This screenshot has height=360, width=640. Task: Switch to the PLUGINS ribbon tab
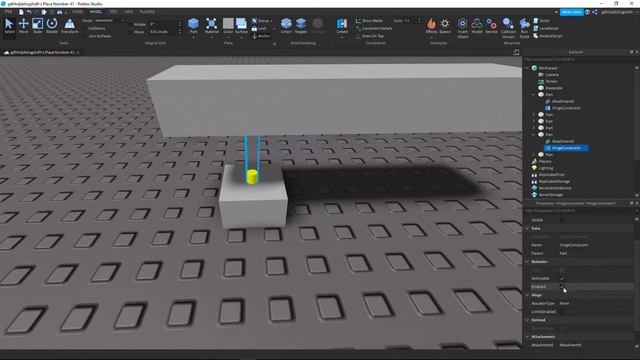pyautogui.click(x=147, y=12)
